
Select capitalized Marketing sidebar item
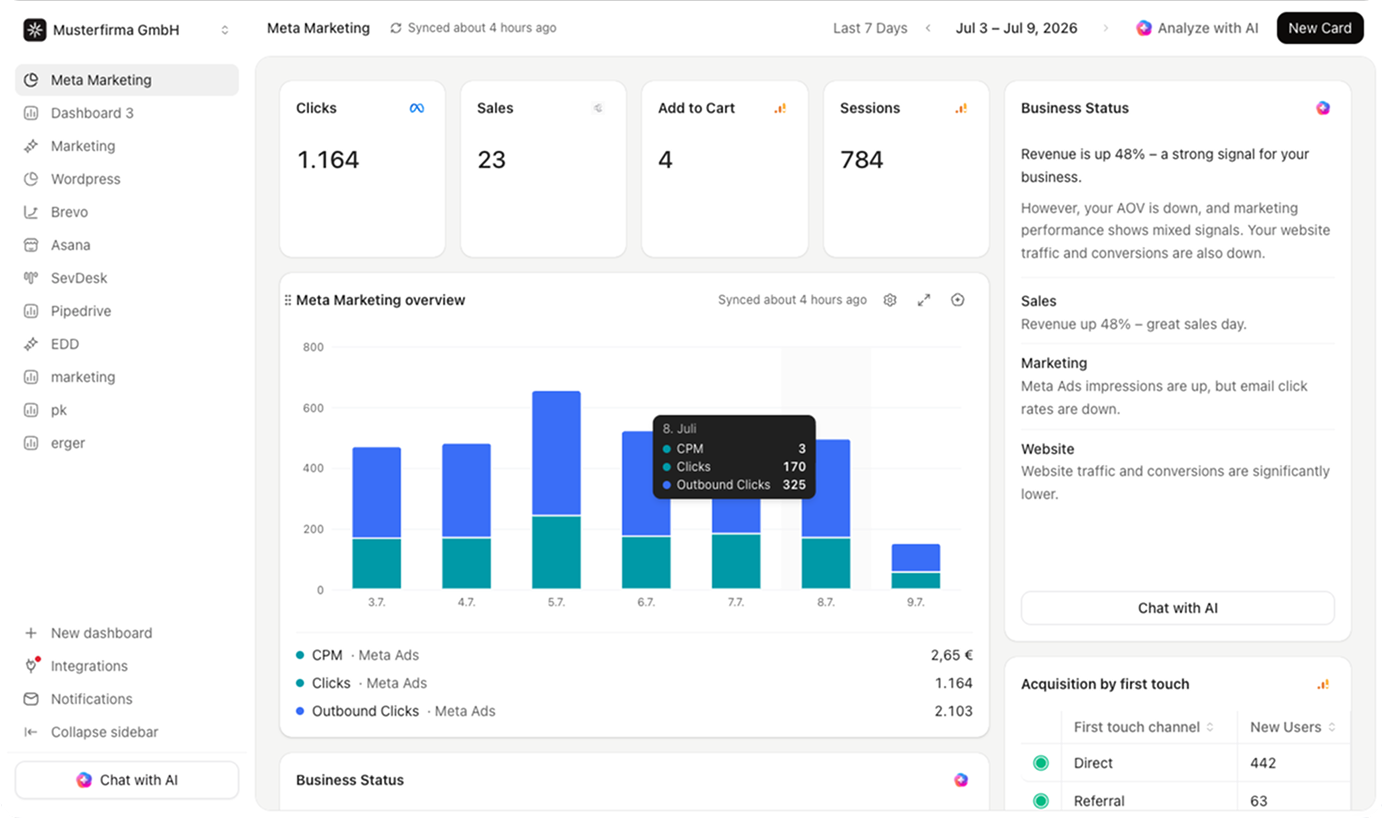[127, 146]
